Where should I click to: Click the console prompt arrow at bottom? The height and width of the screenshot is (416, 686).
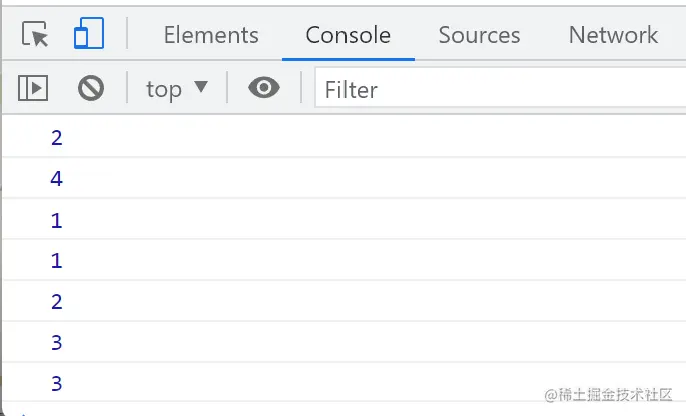pos(23,412)
